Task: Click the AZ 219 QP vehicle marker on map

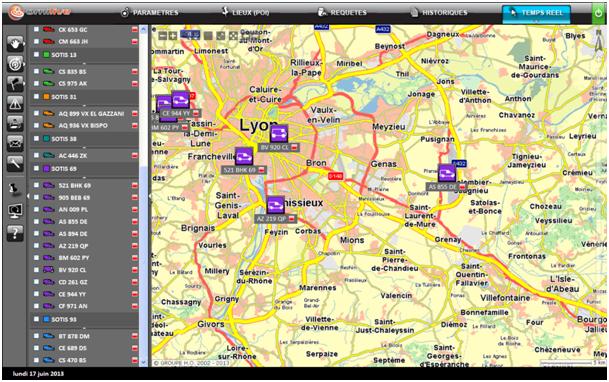Action: (275, 205)
